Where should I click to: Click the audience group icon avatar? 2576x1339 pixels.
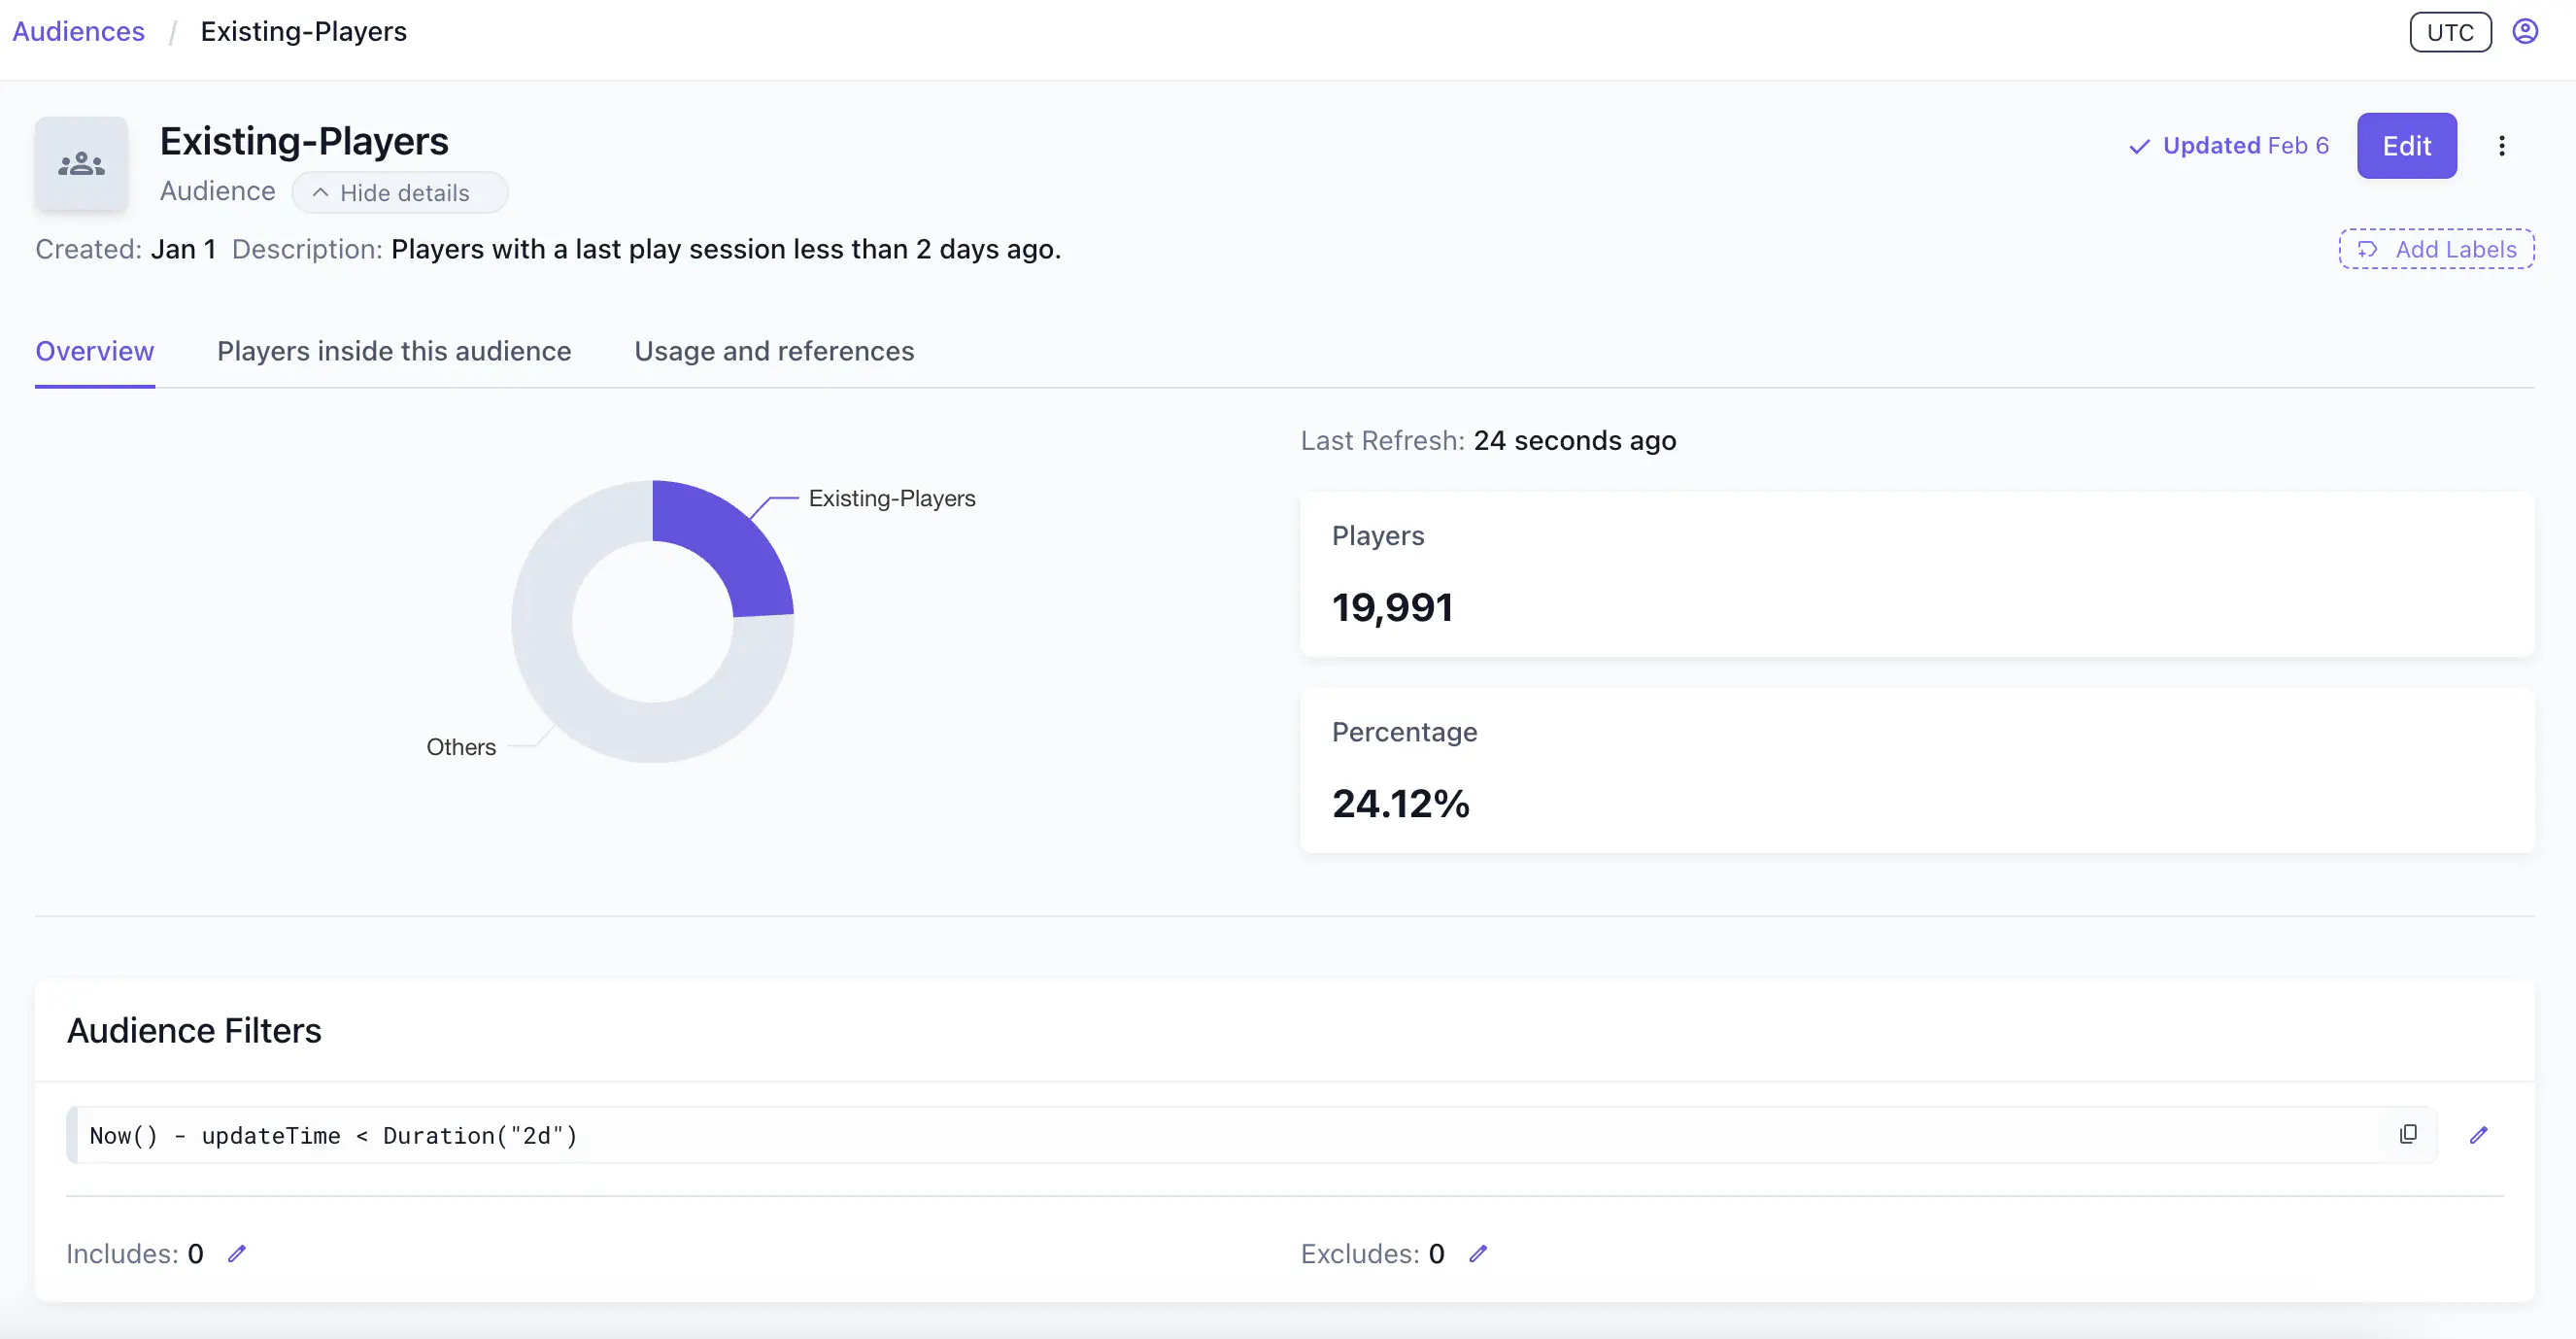pyautogui.click(x=81, y=163)
